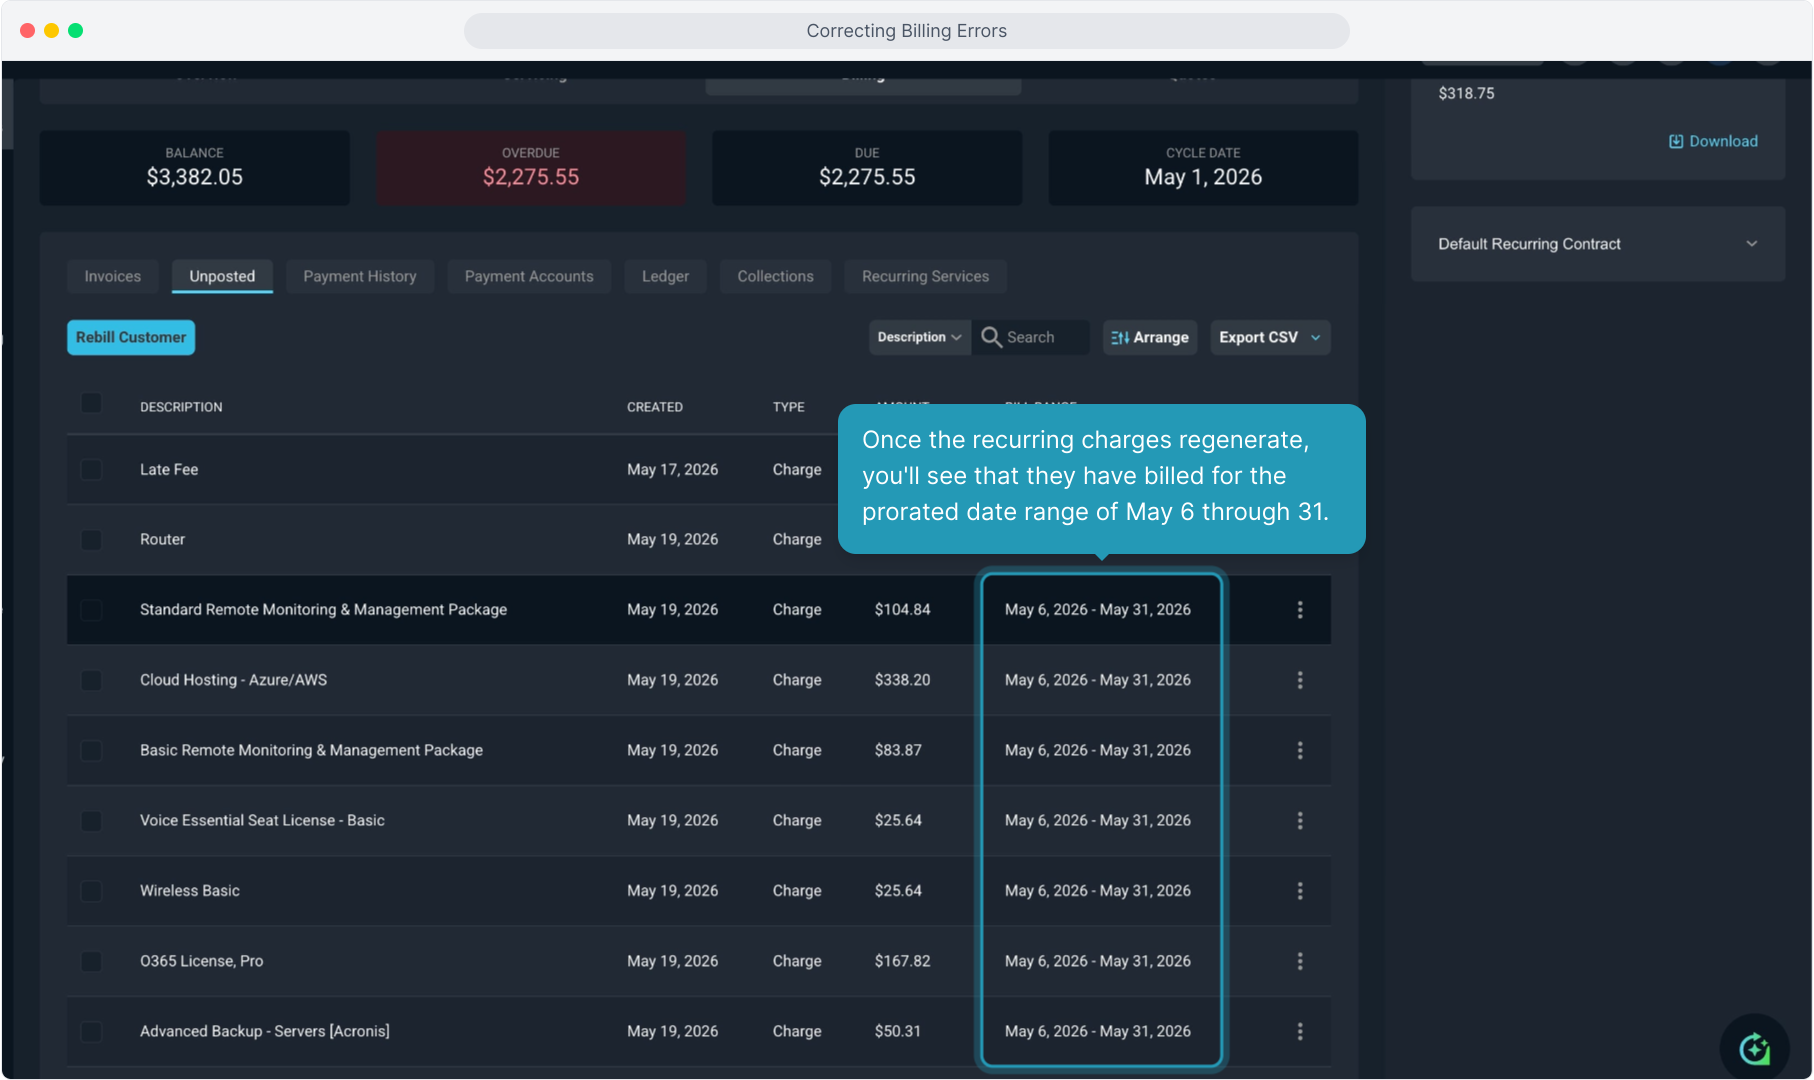Check the Wireless Basic row checkbox
The width and height of the screenshot is (1814, 1080).
91,891
